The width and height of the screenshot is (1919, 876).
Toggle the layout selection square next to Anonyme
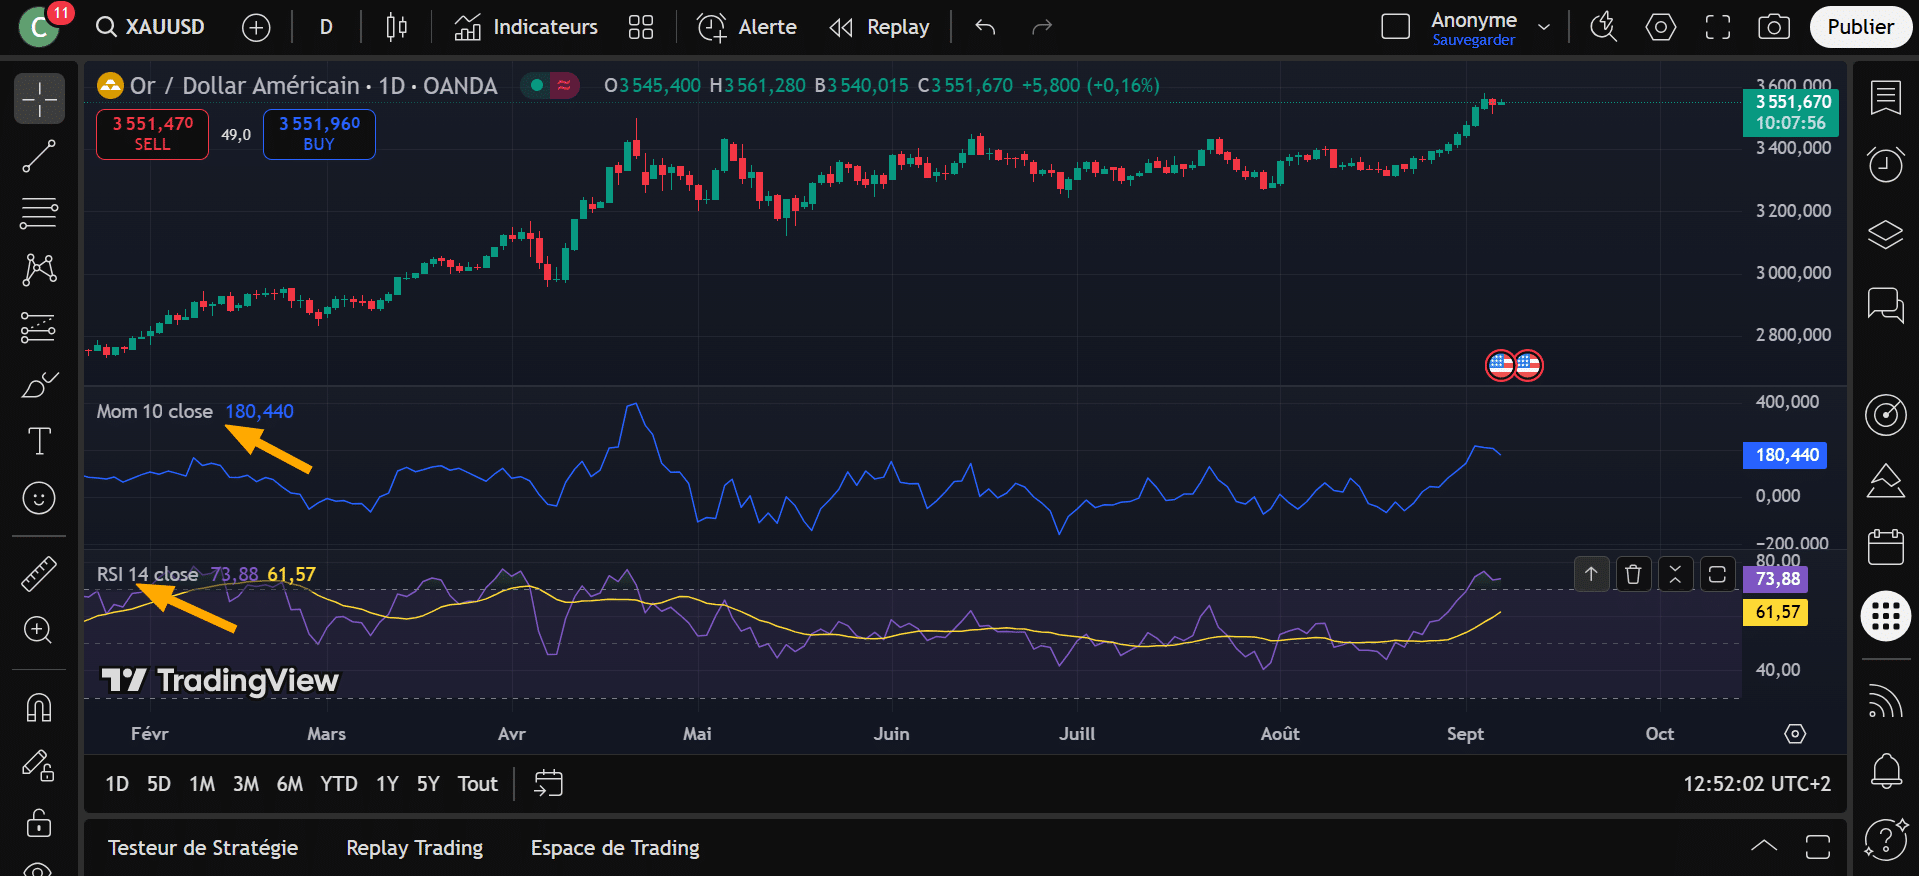[x=1395, y=27]
